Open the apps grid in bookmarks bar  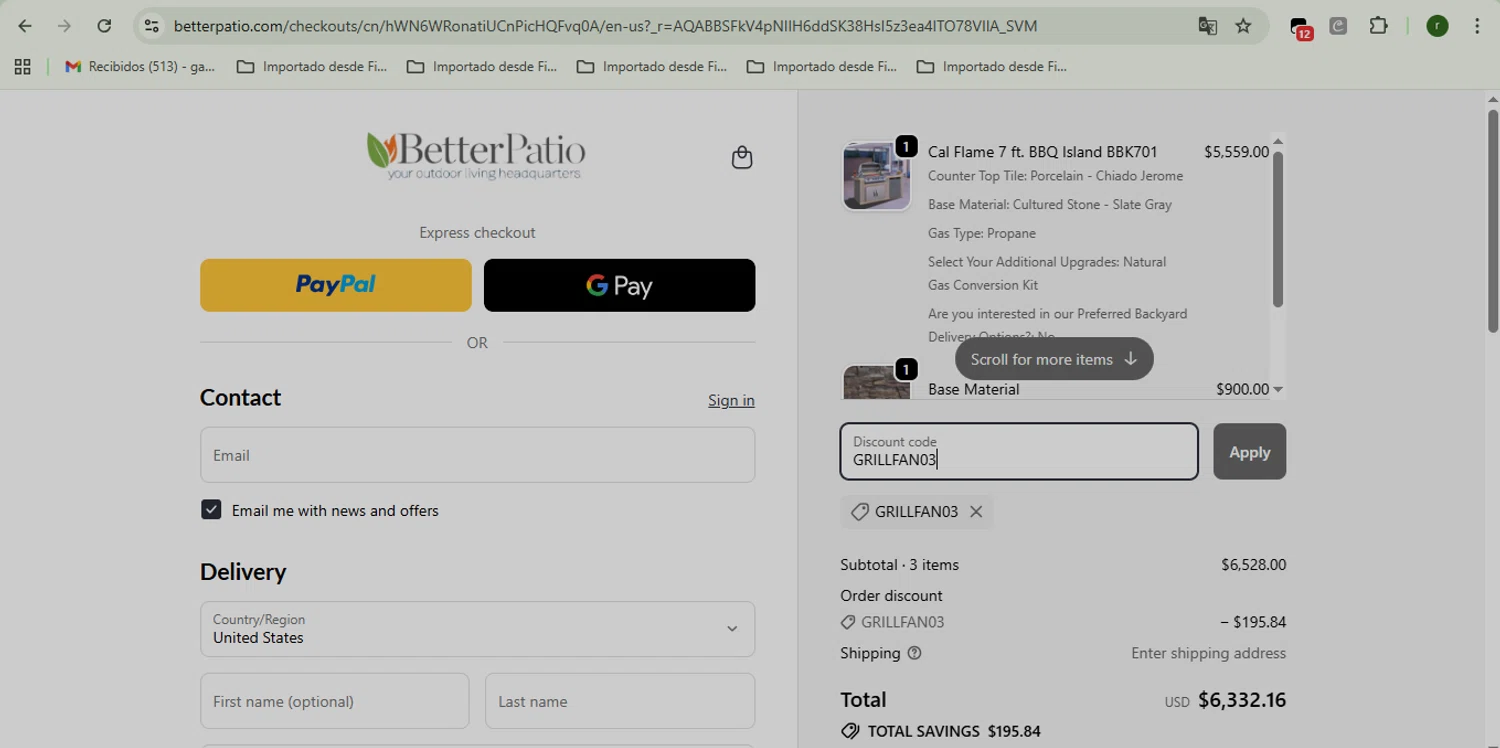coord(22,67)
